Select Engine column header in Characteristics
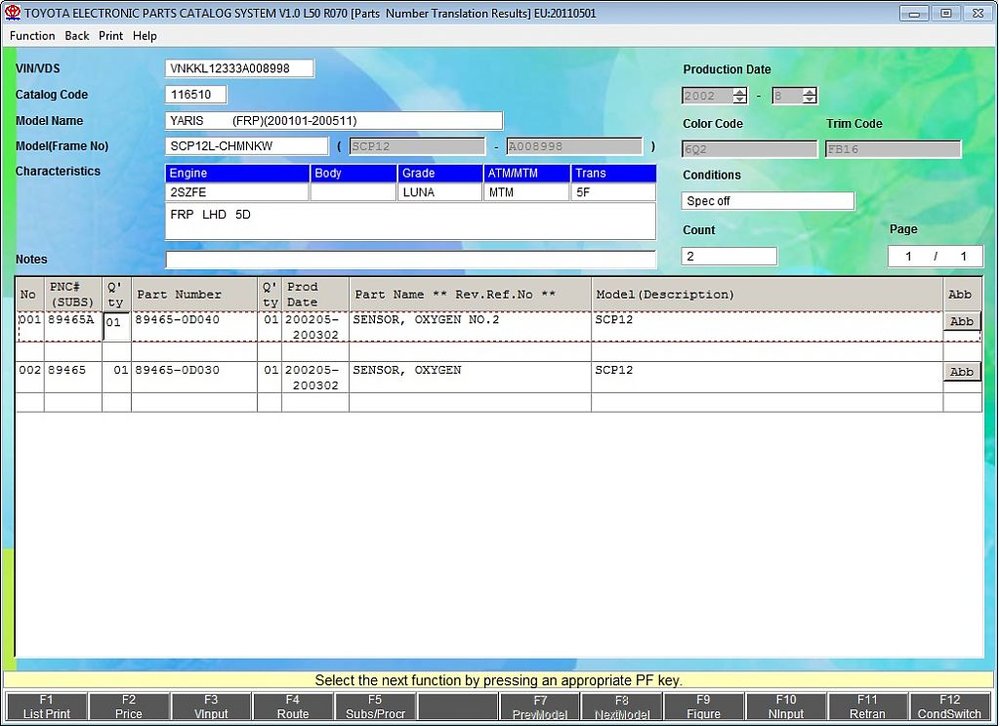The width and height of the screenshot is (1000, 726). pos(237,173)
